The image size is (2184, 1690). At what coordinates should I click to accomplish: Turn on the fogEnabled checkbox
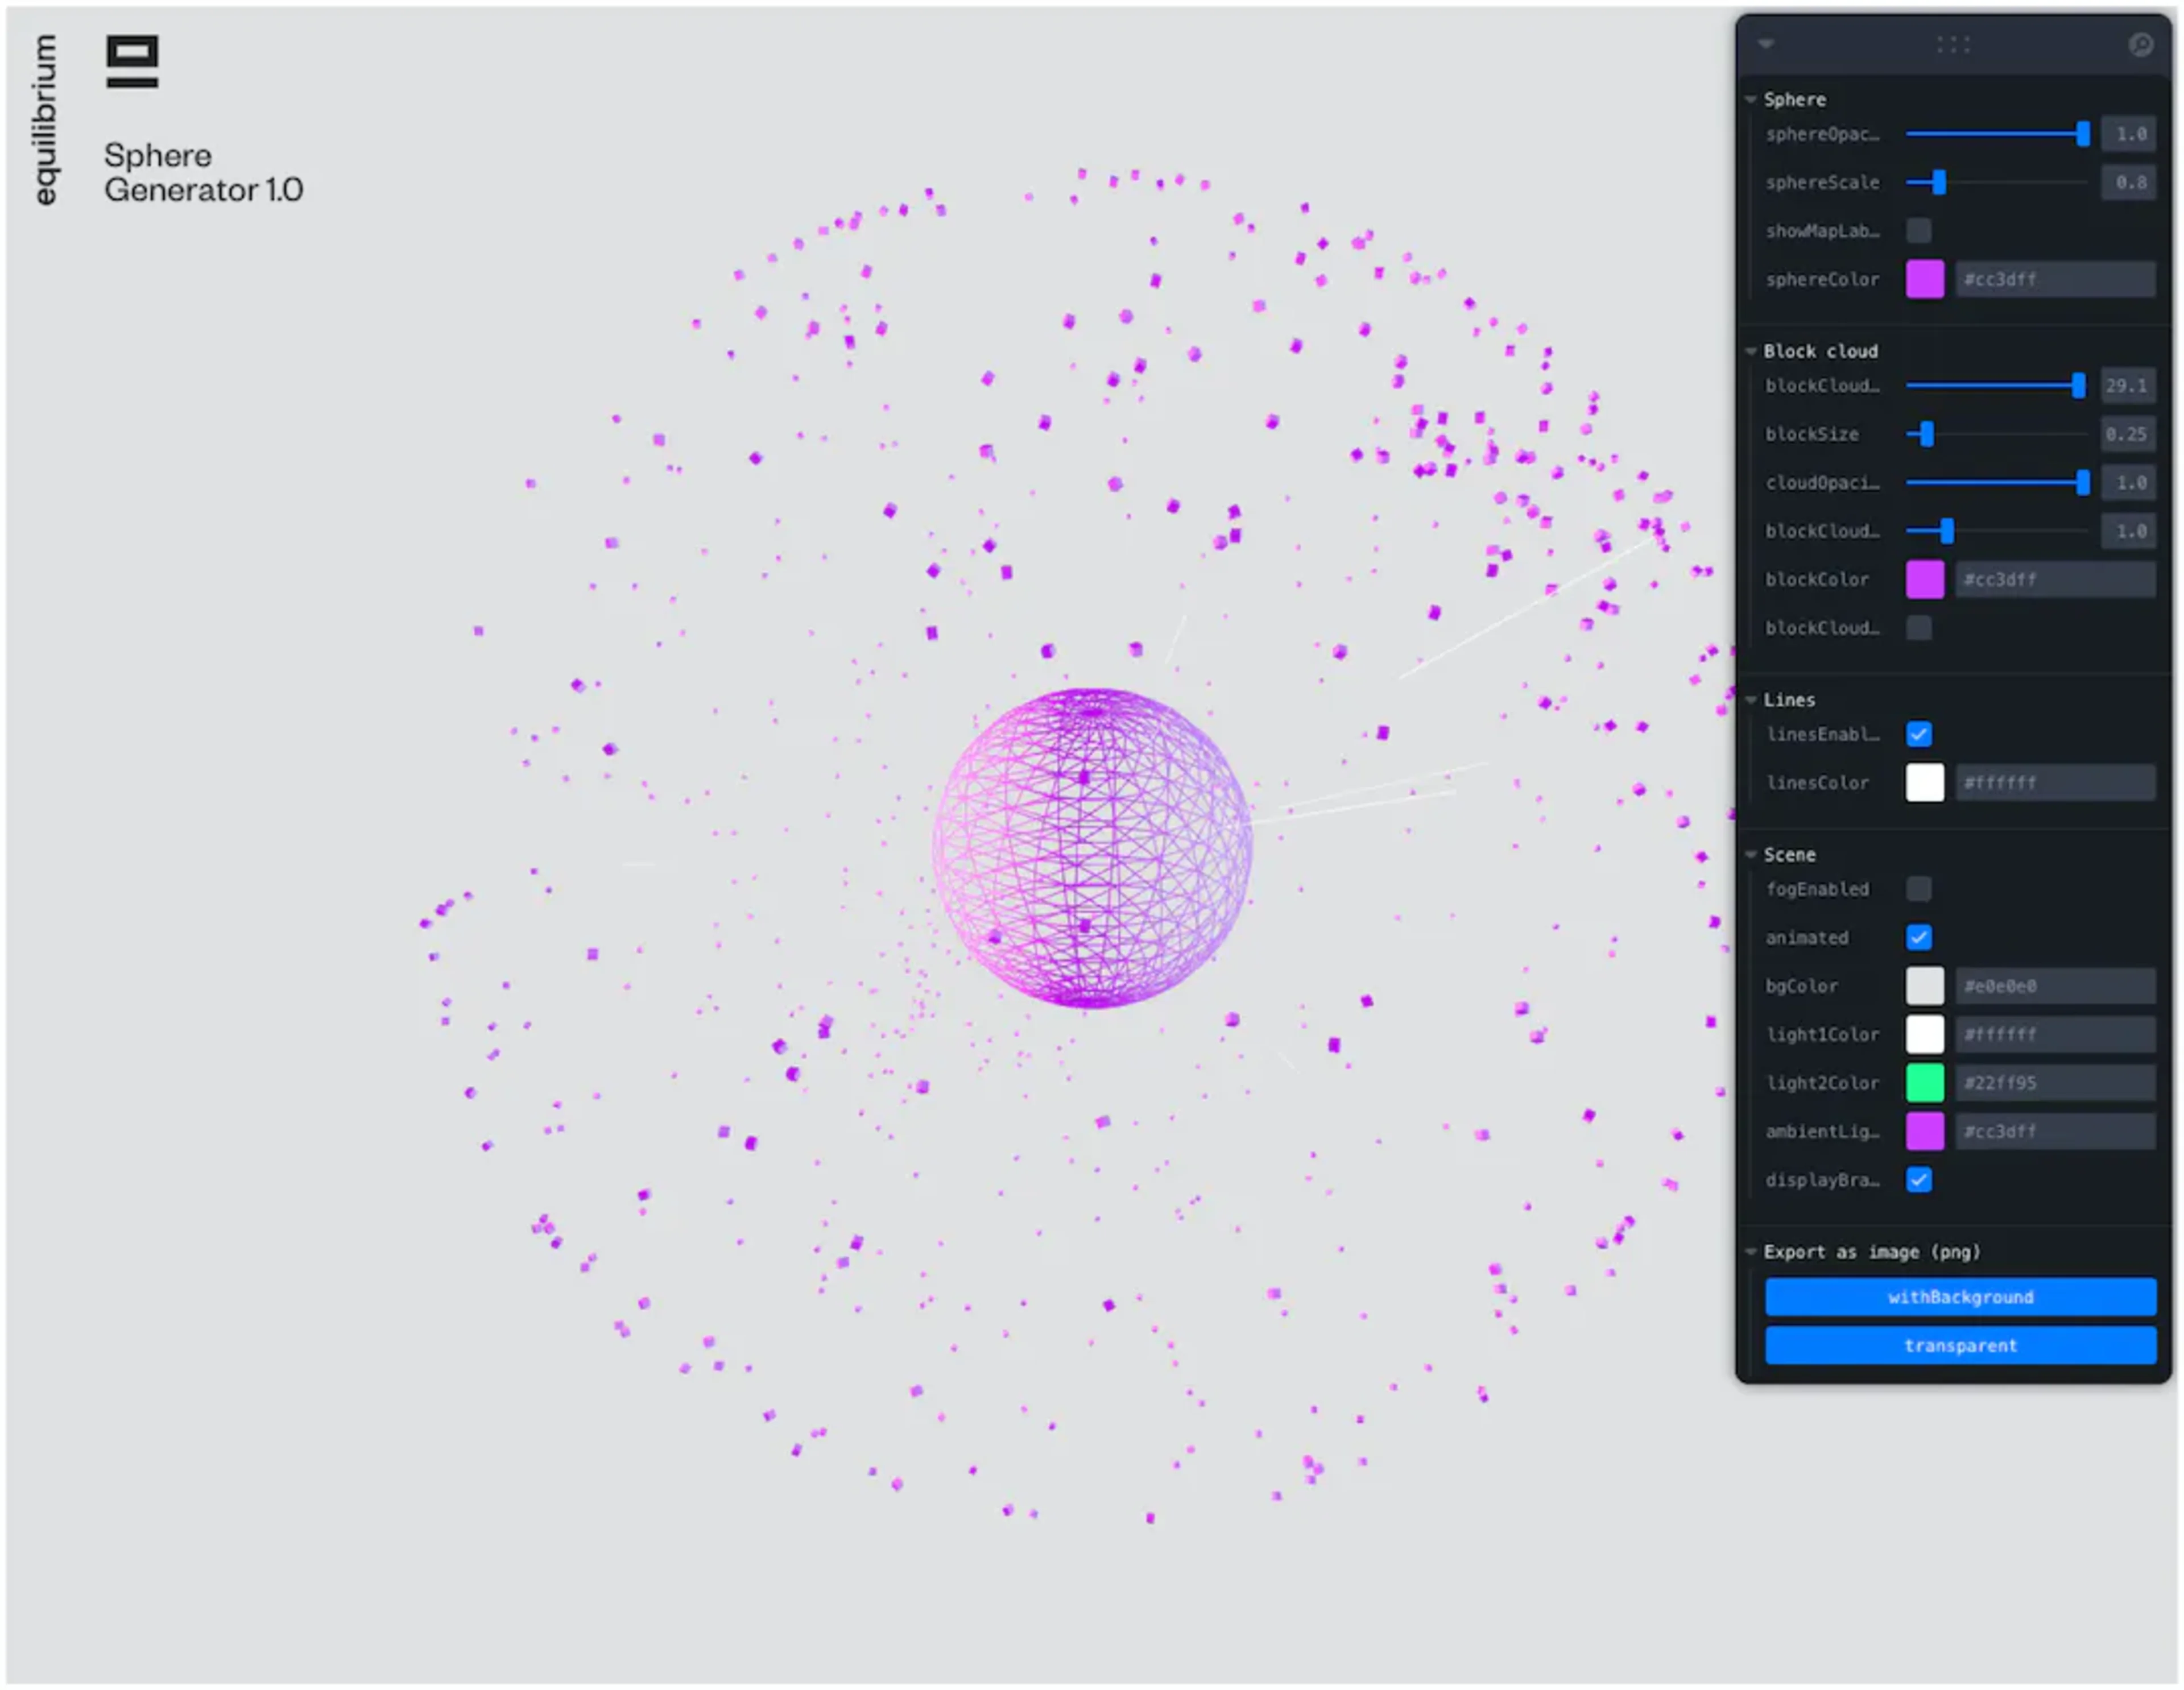pos(1918,889)
